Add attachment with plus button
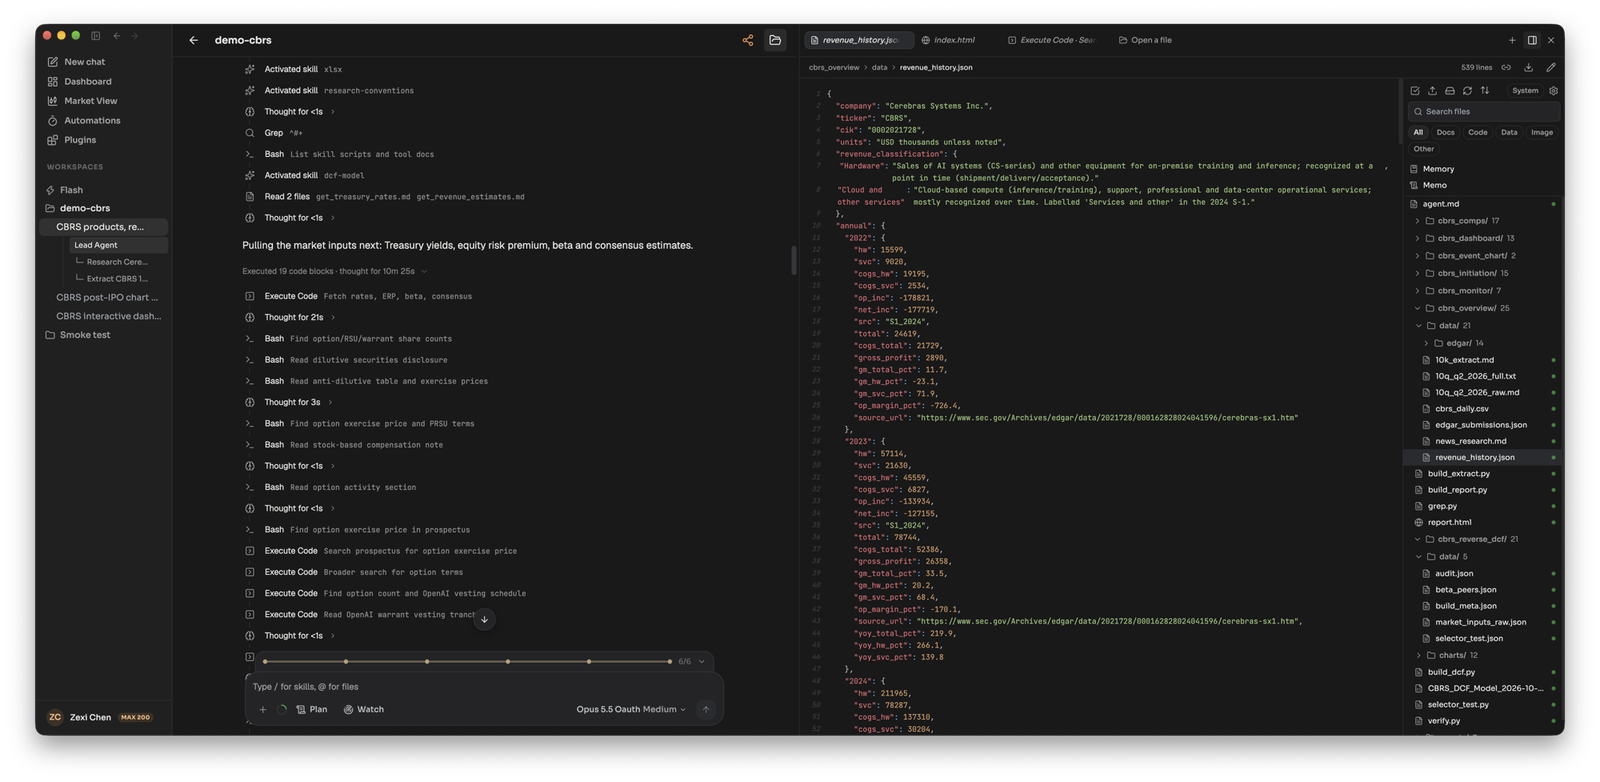 click(x=263, y=710)
